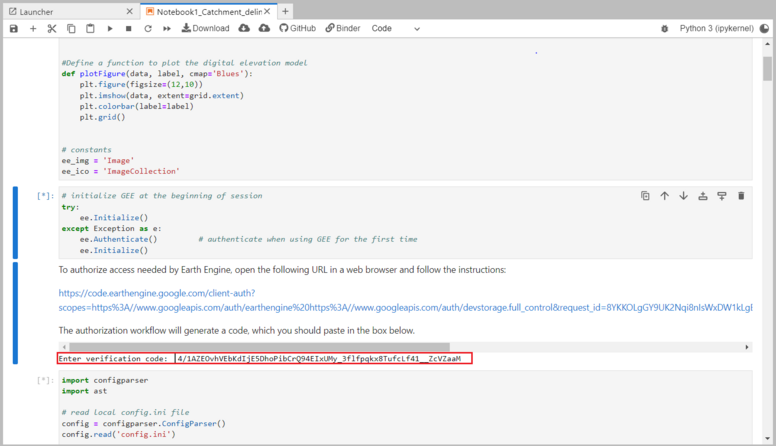Viewport: 776px width, 446px height.
Task: Save the notebook with the floppy disk icon
Action: coord(13,29)
